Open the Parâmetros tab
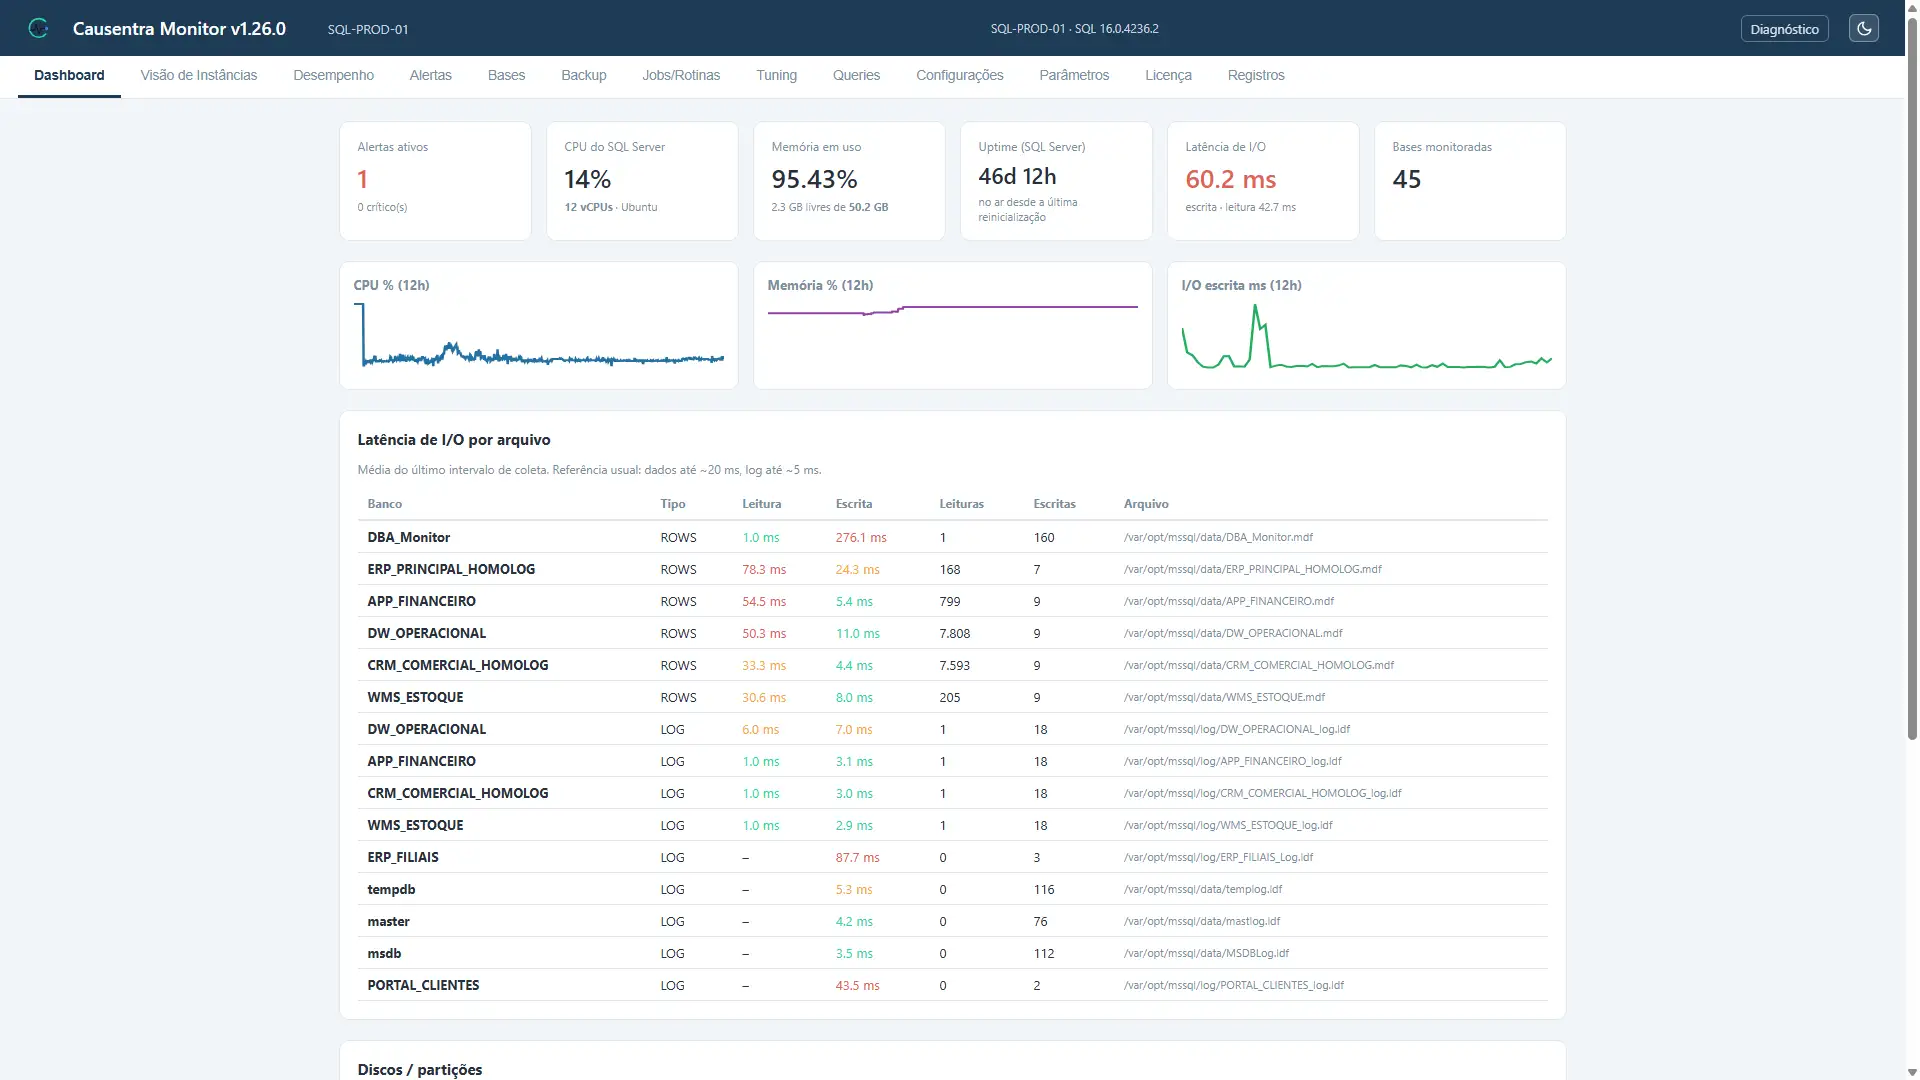Screen dimensions: 1920x1080 point(1074,75)
